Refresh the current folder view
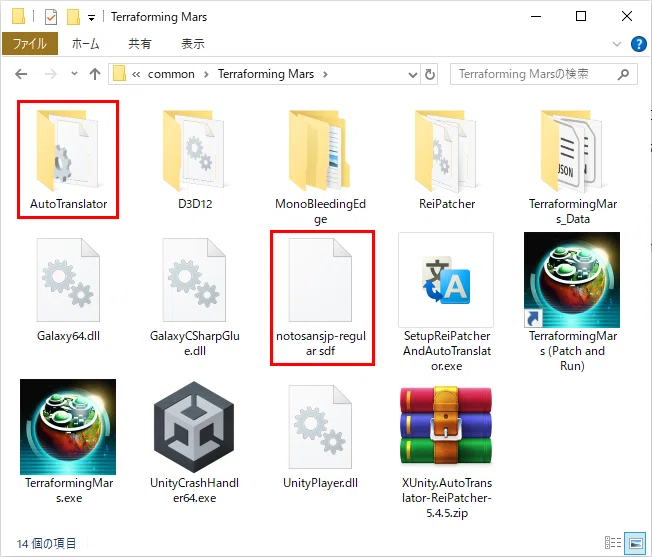 click(430, 74)
